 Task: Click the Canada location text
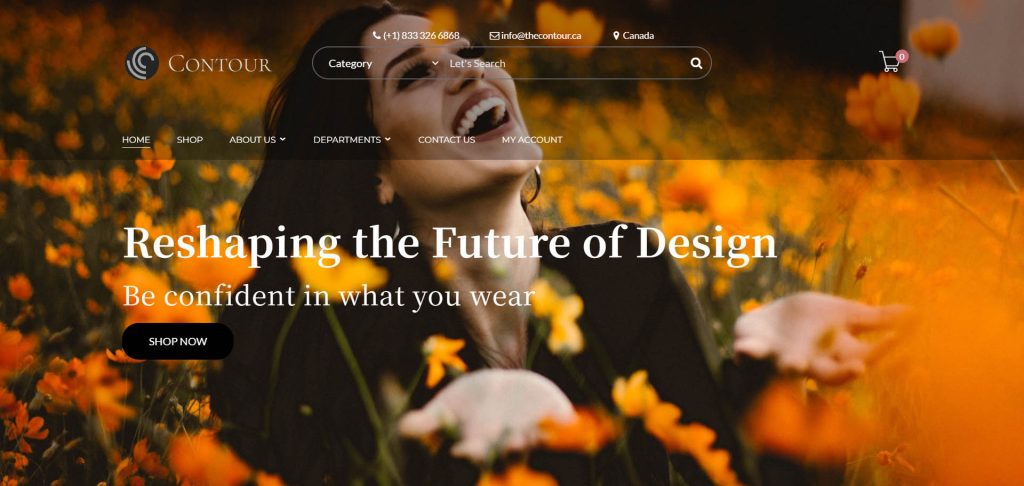[638, 36]
